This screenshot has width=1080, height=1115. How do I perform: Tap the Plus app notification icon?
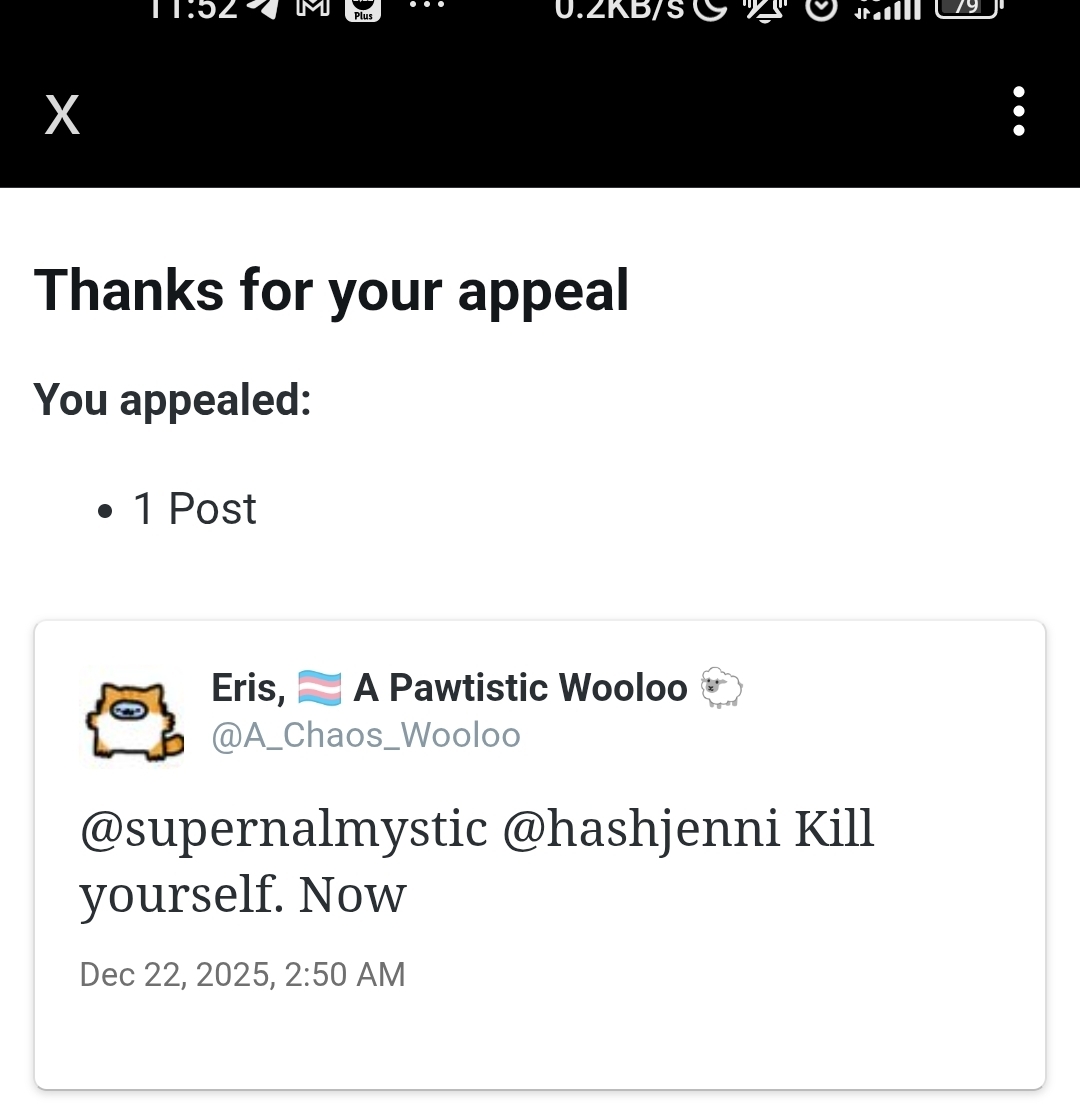point(362,9)
